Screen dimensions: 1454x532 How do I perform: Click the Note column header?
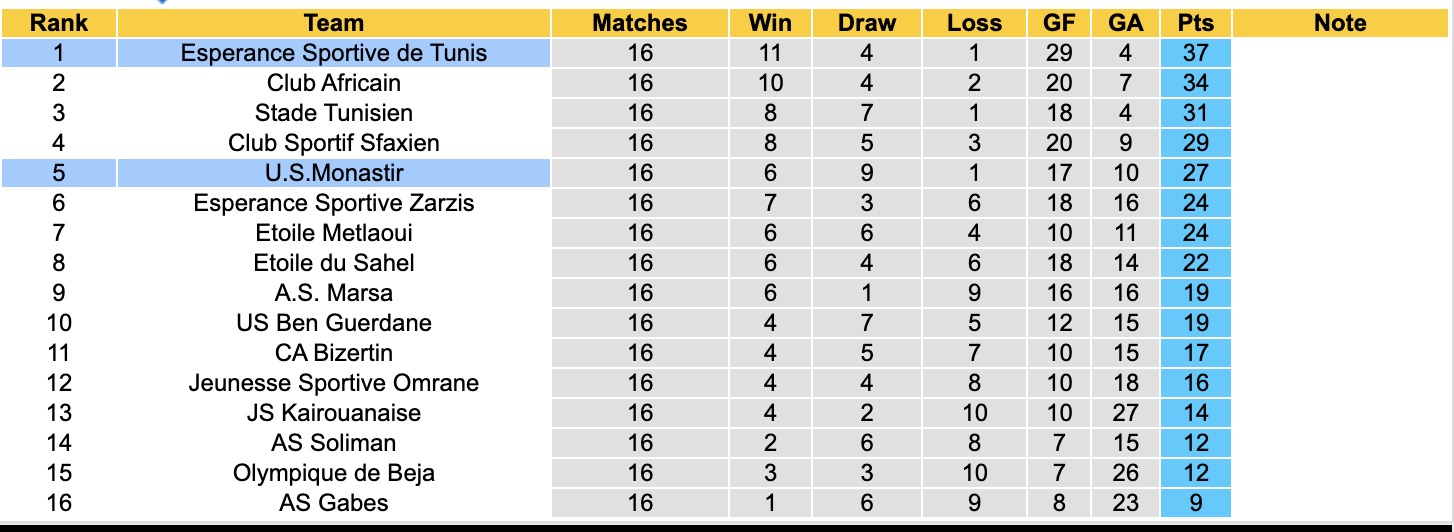coord(1340,23)
